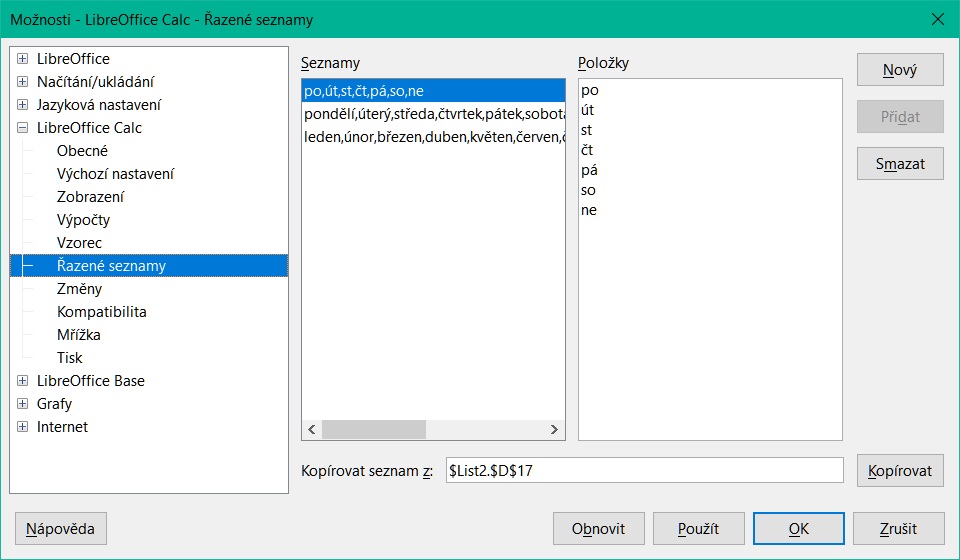Viewport: 960px width, 560px height.
Task: Click the Seznamy horizontal scrollbar thumb
Action: [374, 430]
